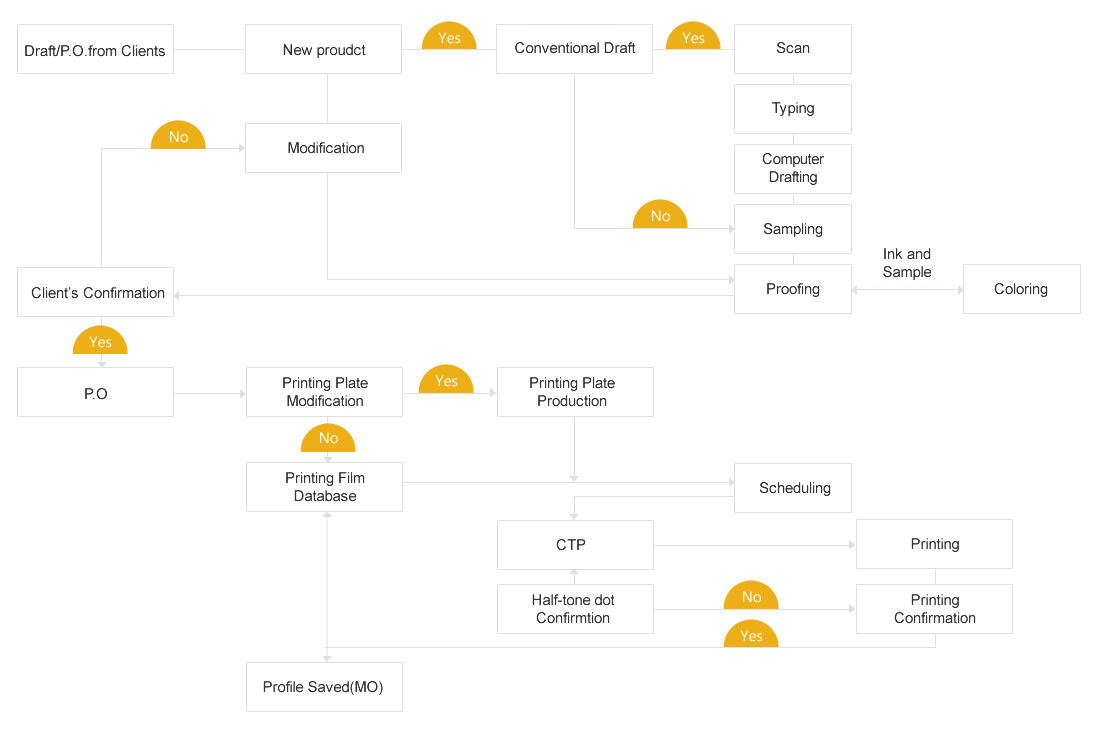1100x730 pixels.
Task: Select the New product box
Action: click(x=323, y=49)
